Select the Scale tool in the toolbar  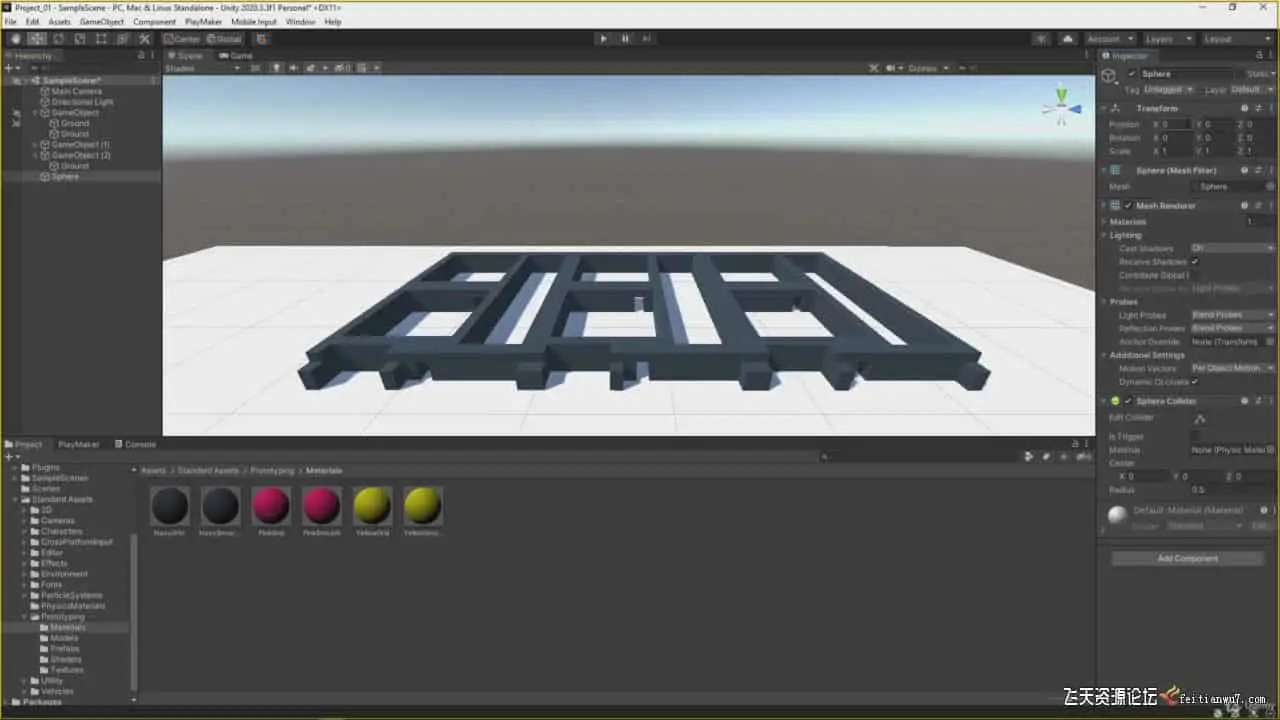tap(80, 39)
